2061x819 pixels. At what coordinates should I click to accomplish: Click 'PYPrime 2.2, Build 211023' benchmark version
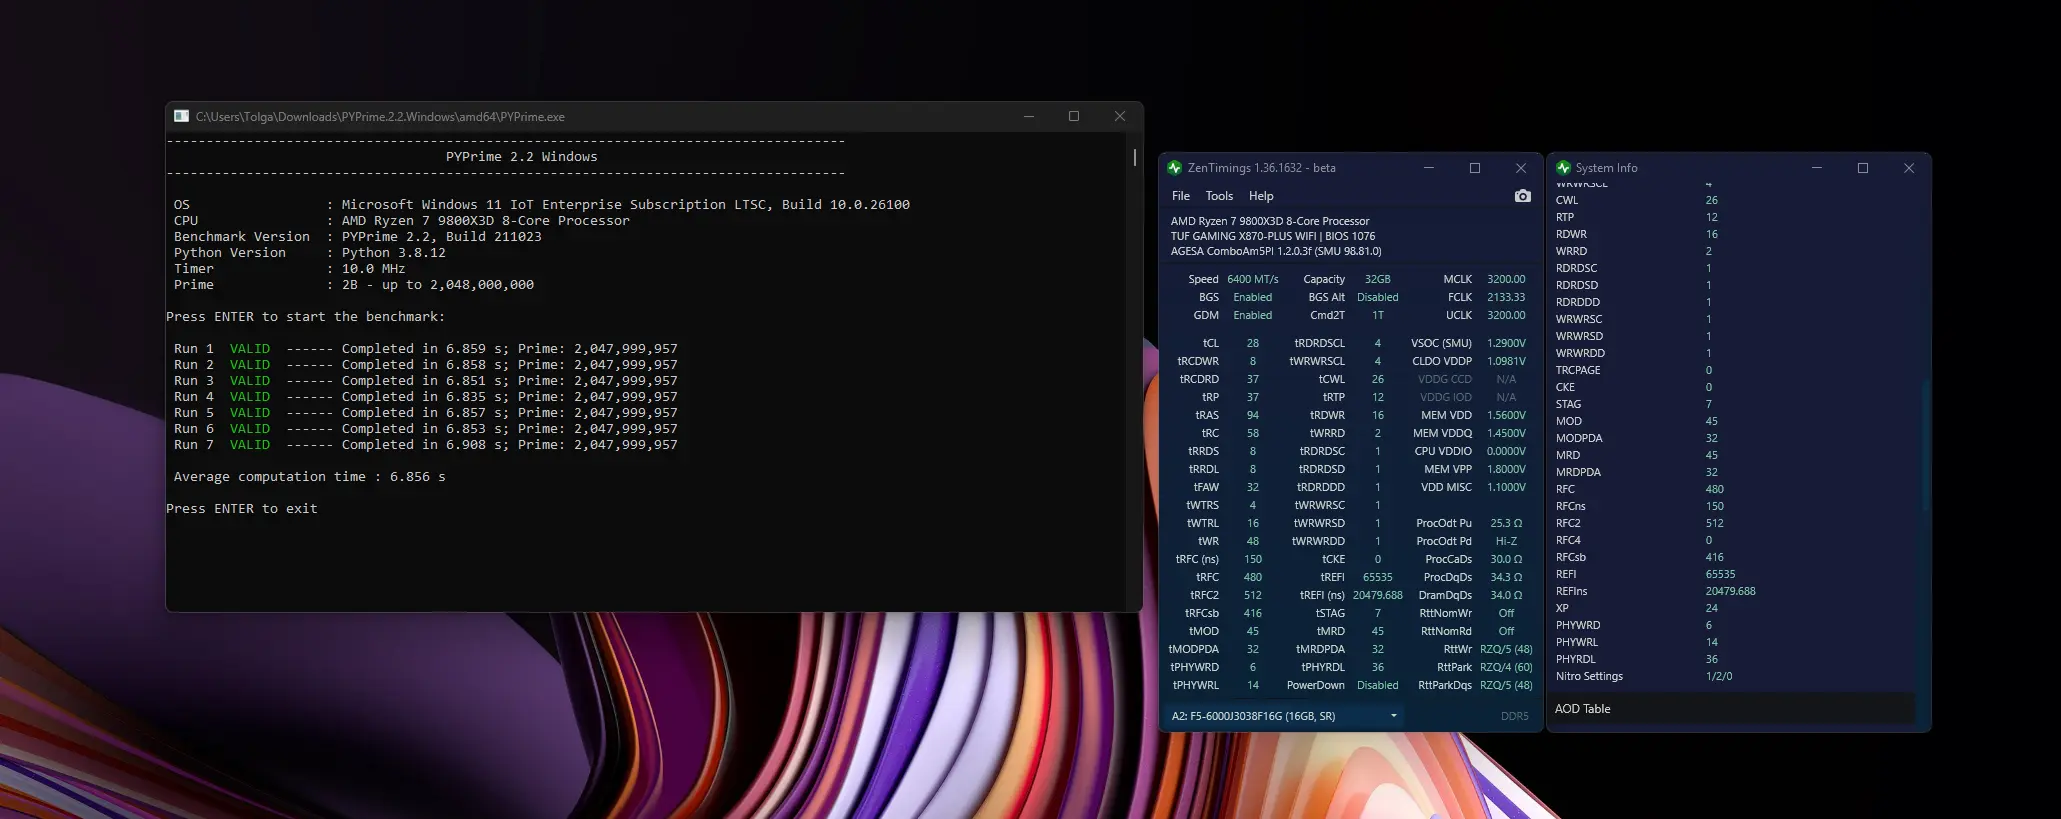(442, 237)
